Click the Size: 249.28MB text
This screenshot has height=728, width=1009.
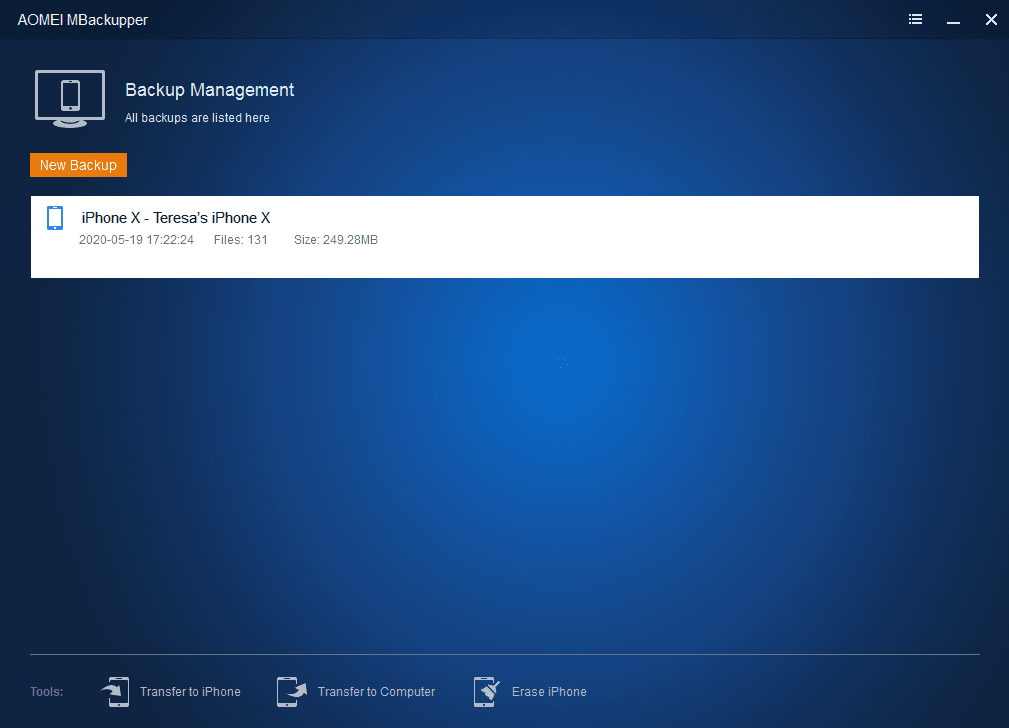(336, 240)
